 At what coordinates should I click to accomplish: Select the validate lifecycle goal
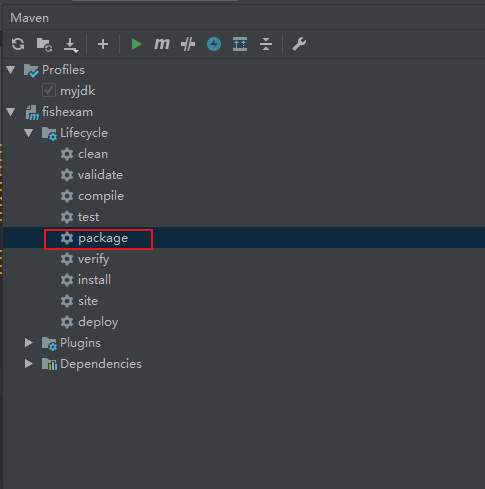coord(100,175)
